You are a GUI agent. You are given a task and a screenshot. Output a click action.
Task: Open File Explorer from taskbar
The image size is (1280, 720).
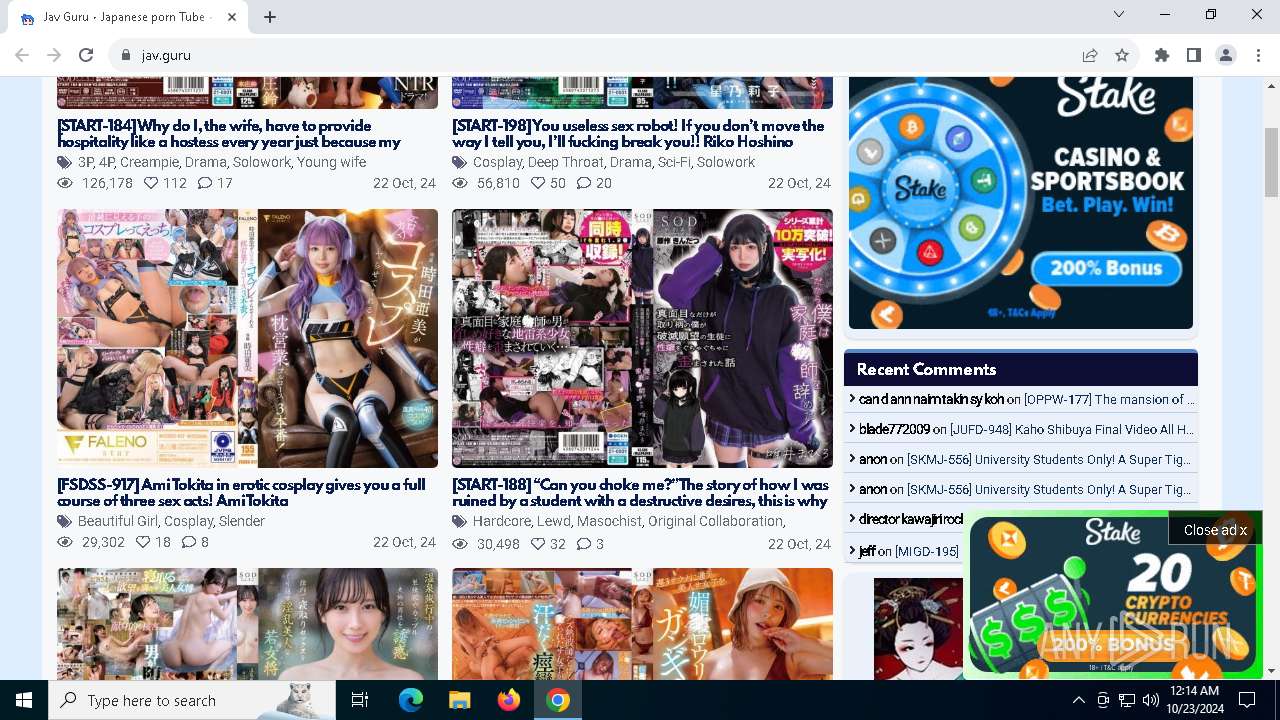point(459,700)
